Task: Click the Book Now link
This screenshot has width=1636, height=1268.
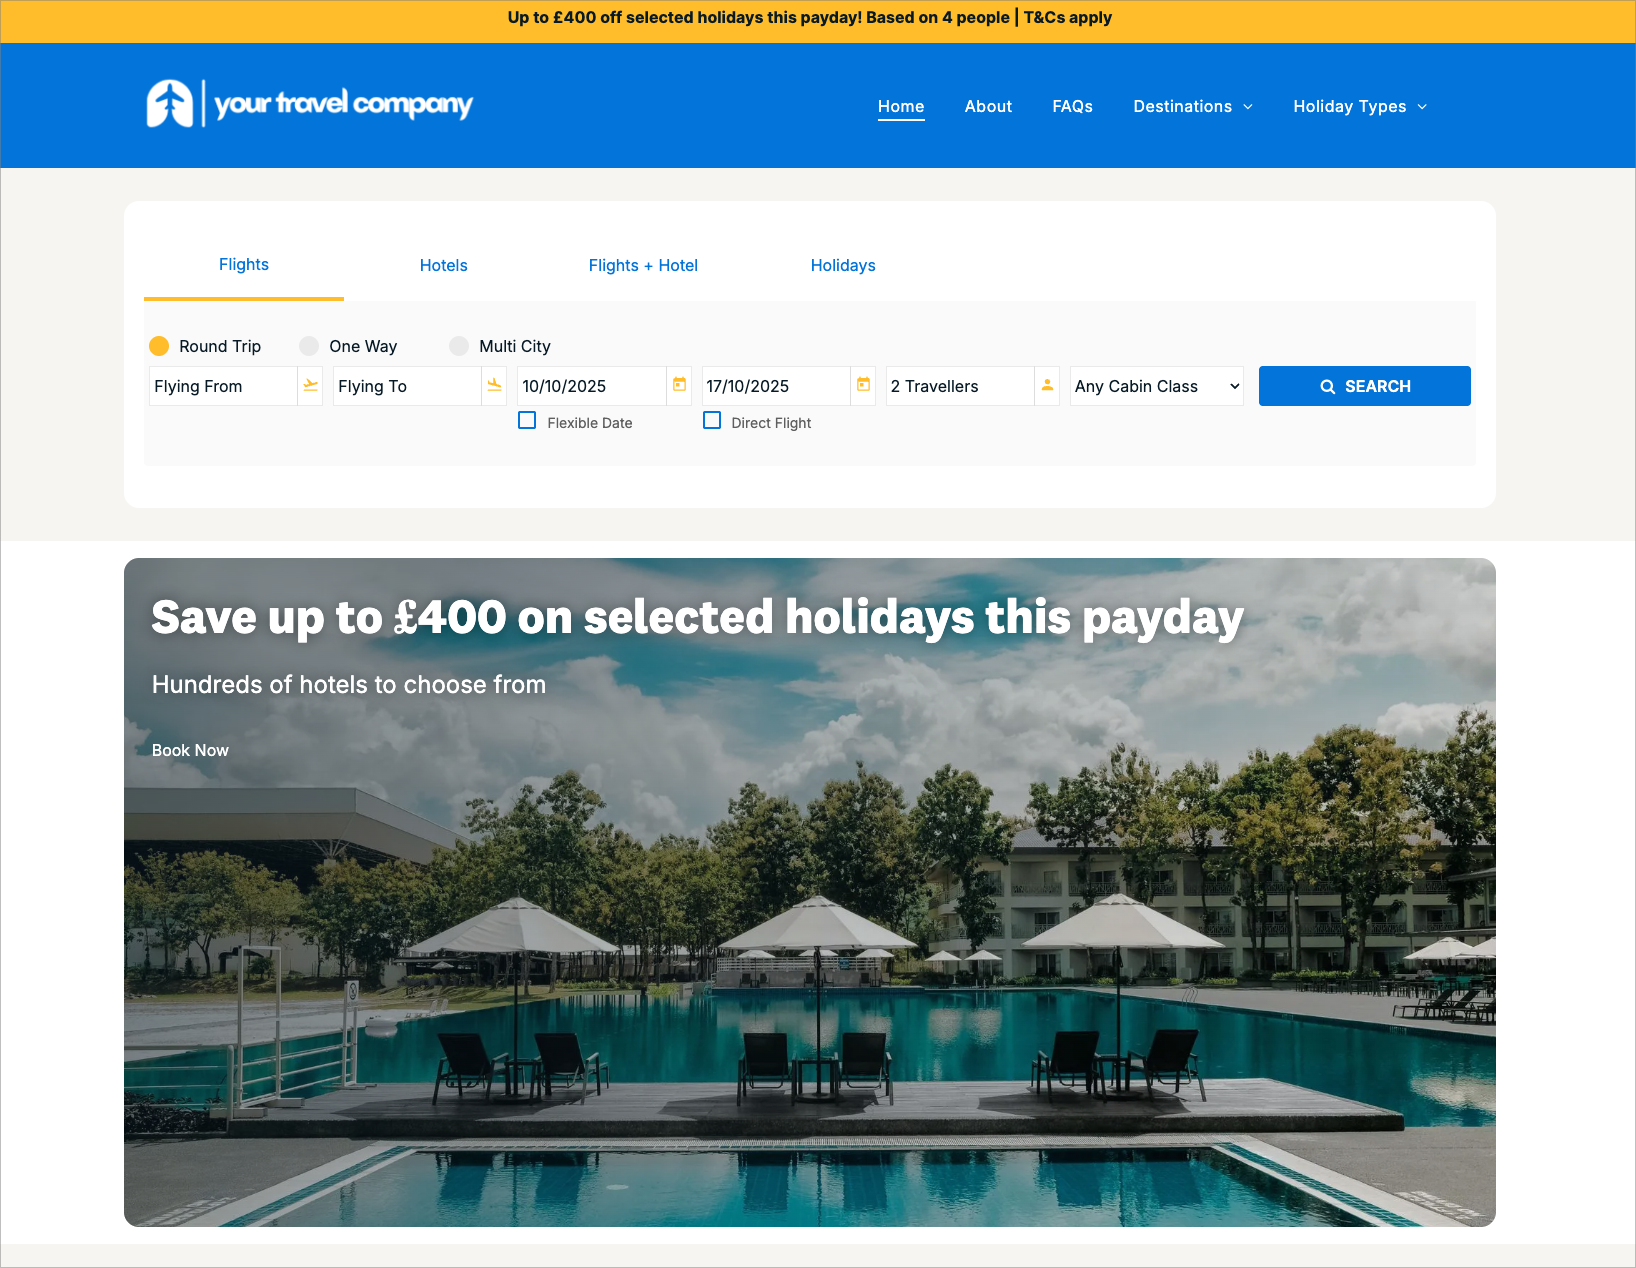Action: (190, 750)
